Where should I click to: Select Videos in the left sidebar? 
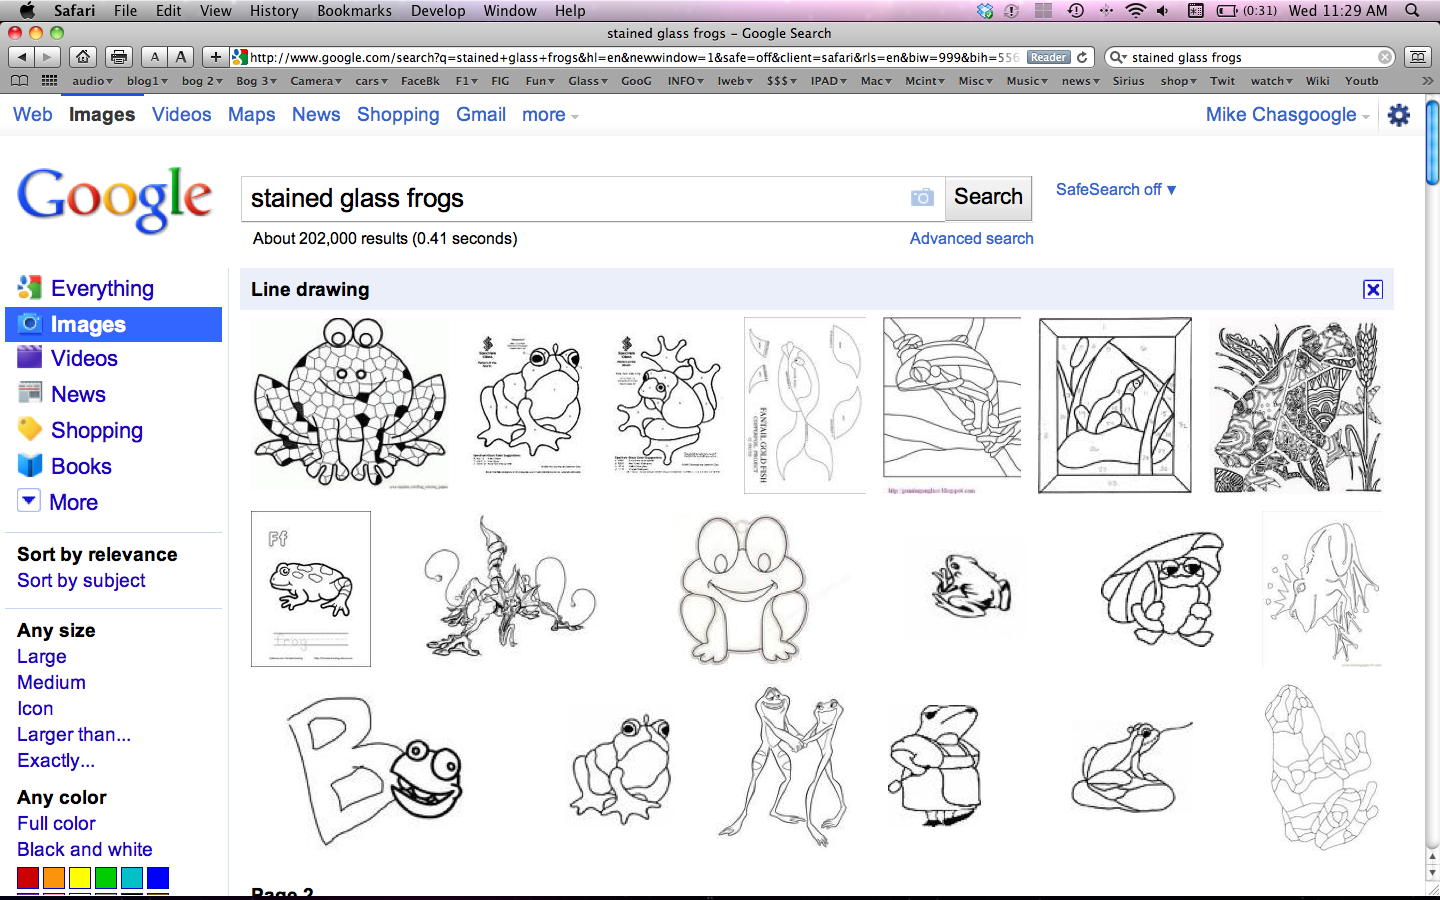(84, 358)
